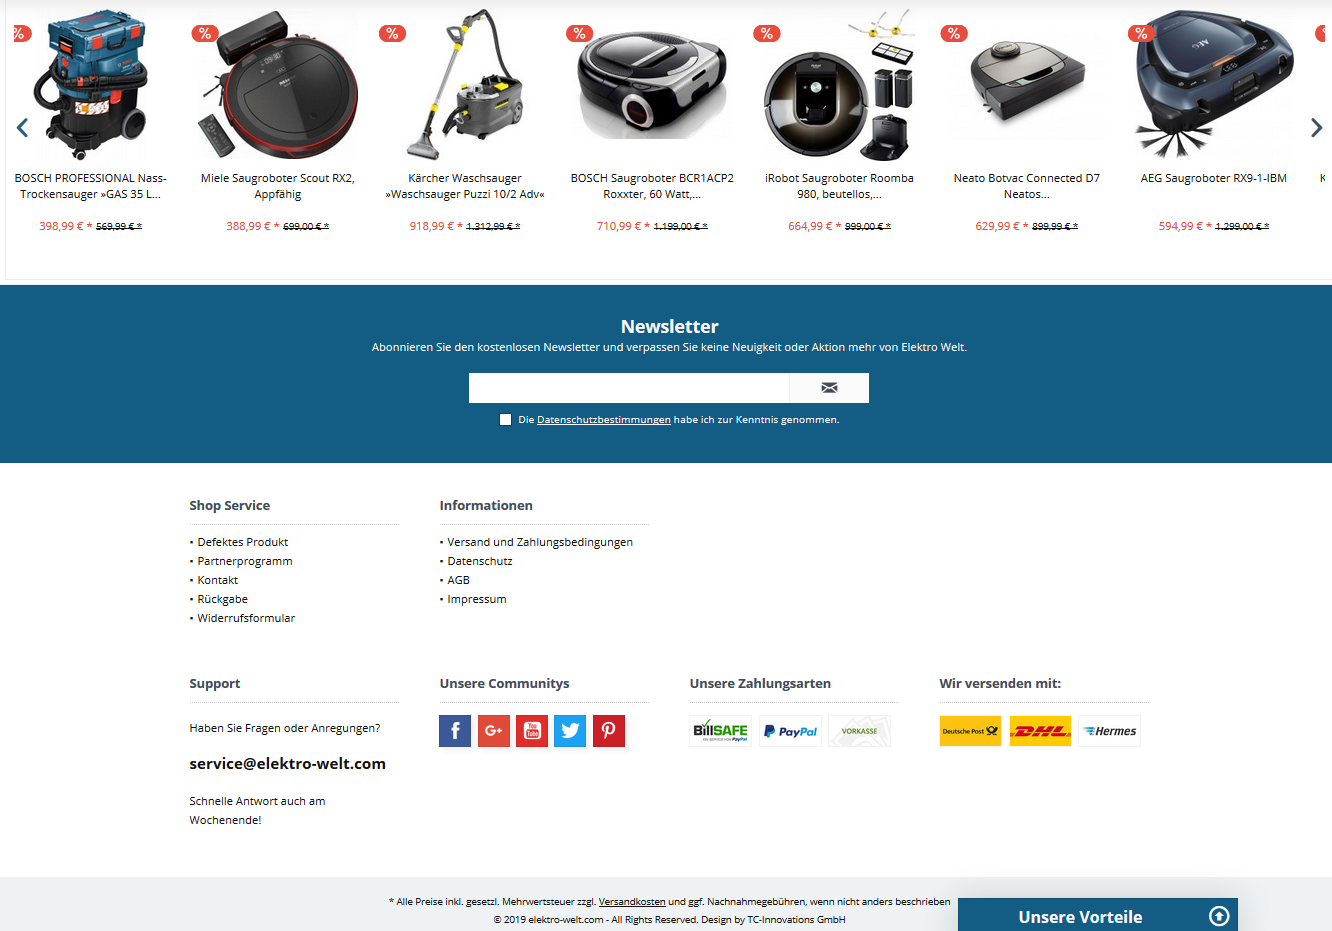Open the Versandkosten link in the footer note
Screen dimensions: 1332x931
click(632, 902)
